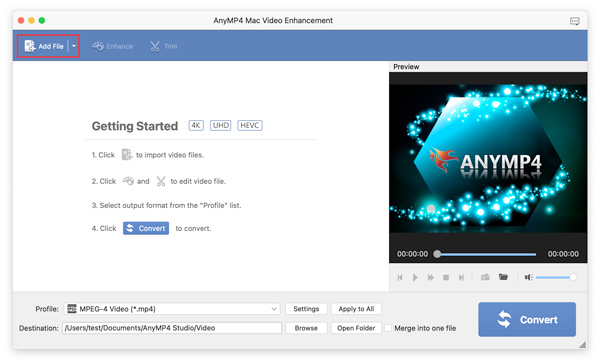Play the preview video

[415, 277]
